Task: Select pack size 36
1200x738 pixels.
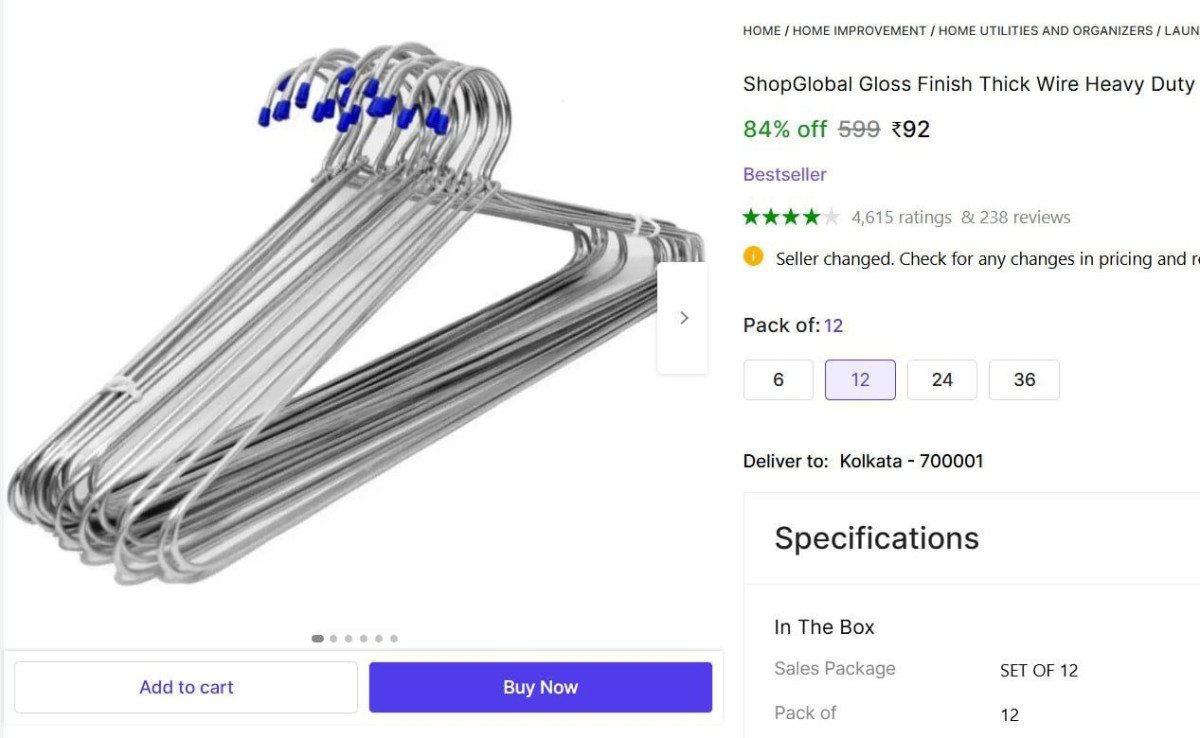Action: pyautogui.click(x=1024, y=380)
